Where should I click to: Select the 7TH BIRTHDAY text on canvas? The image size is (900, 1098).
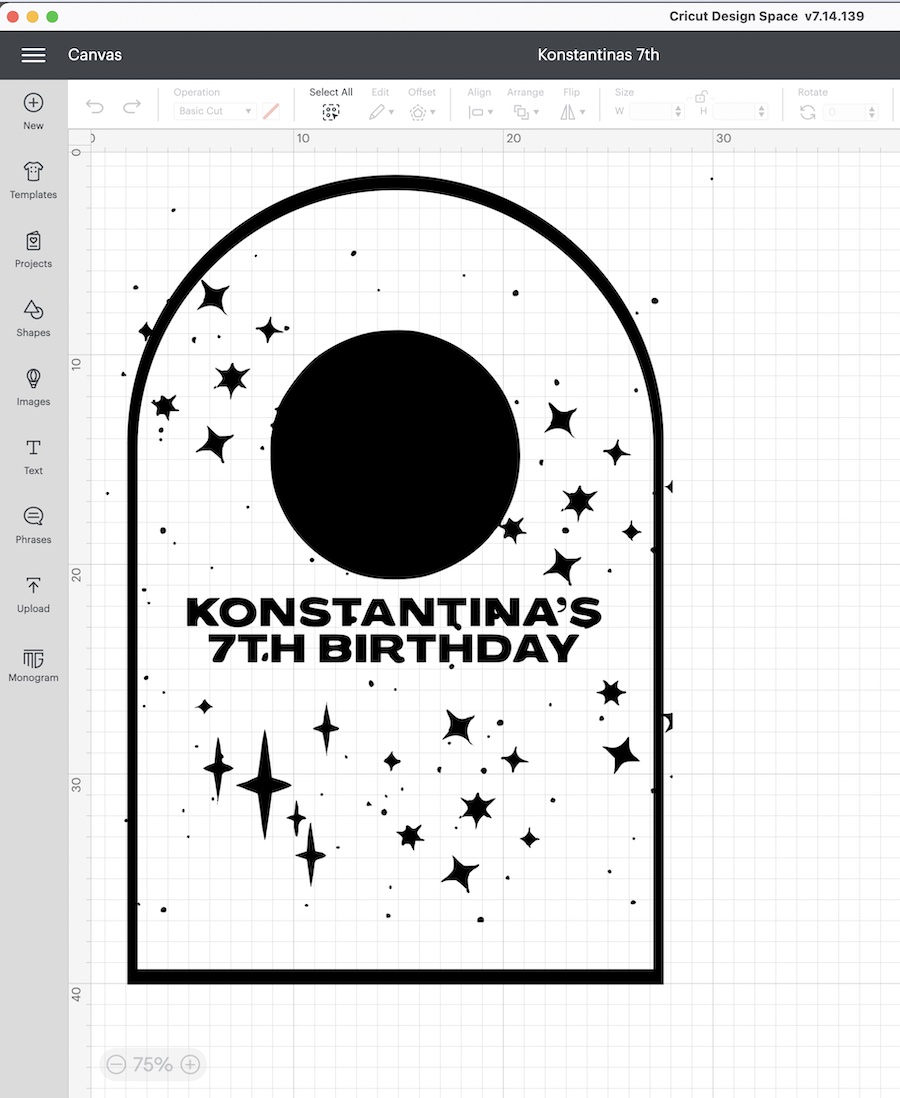click(x=394, y=648)
